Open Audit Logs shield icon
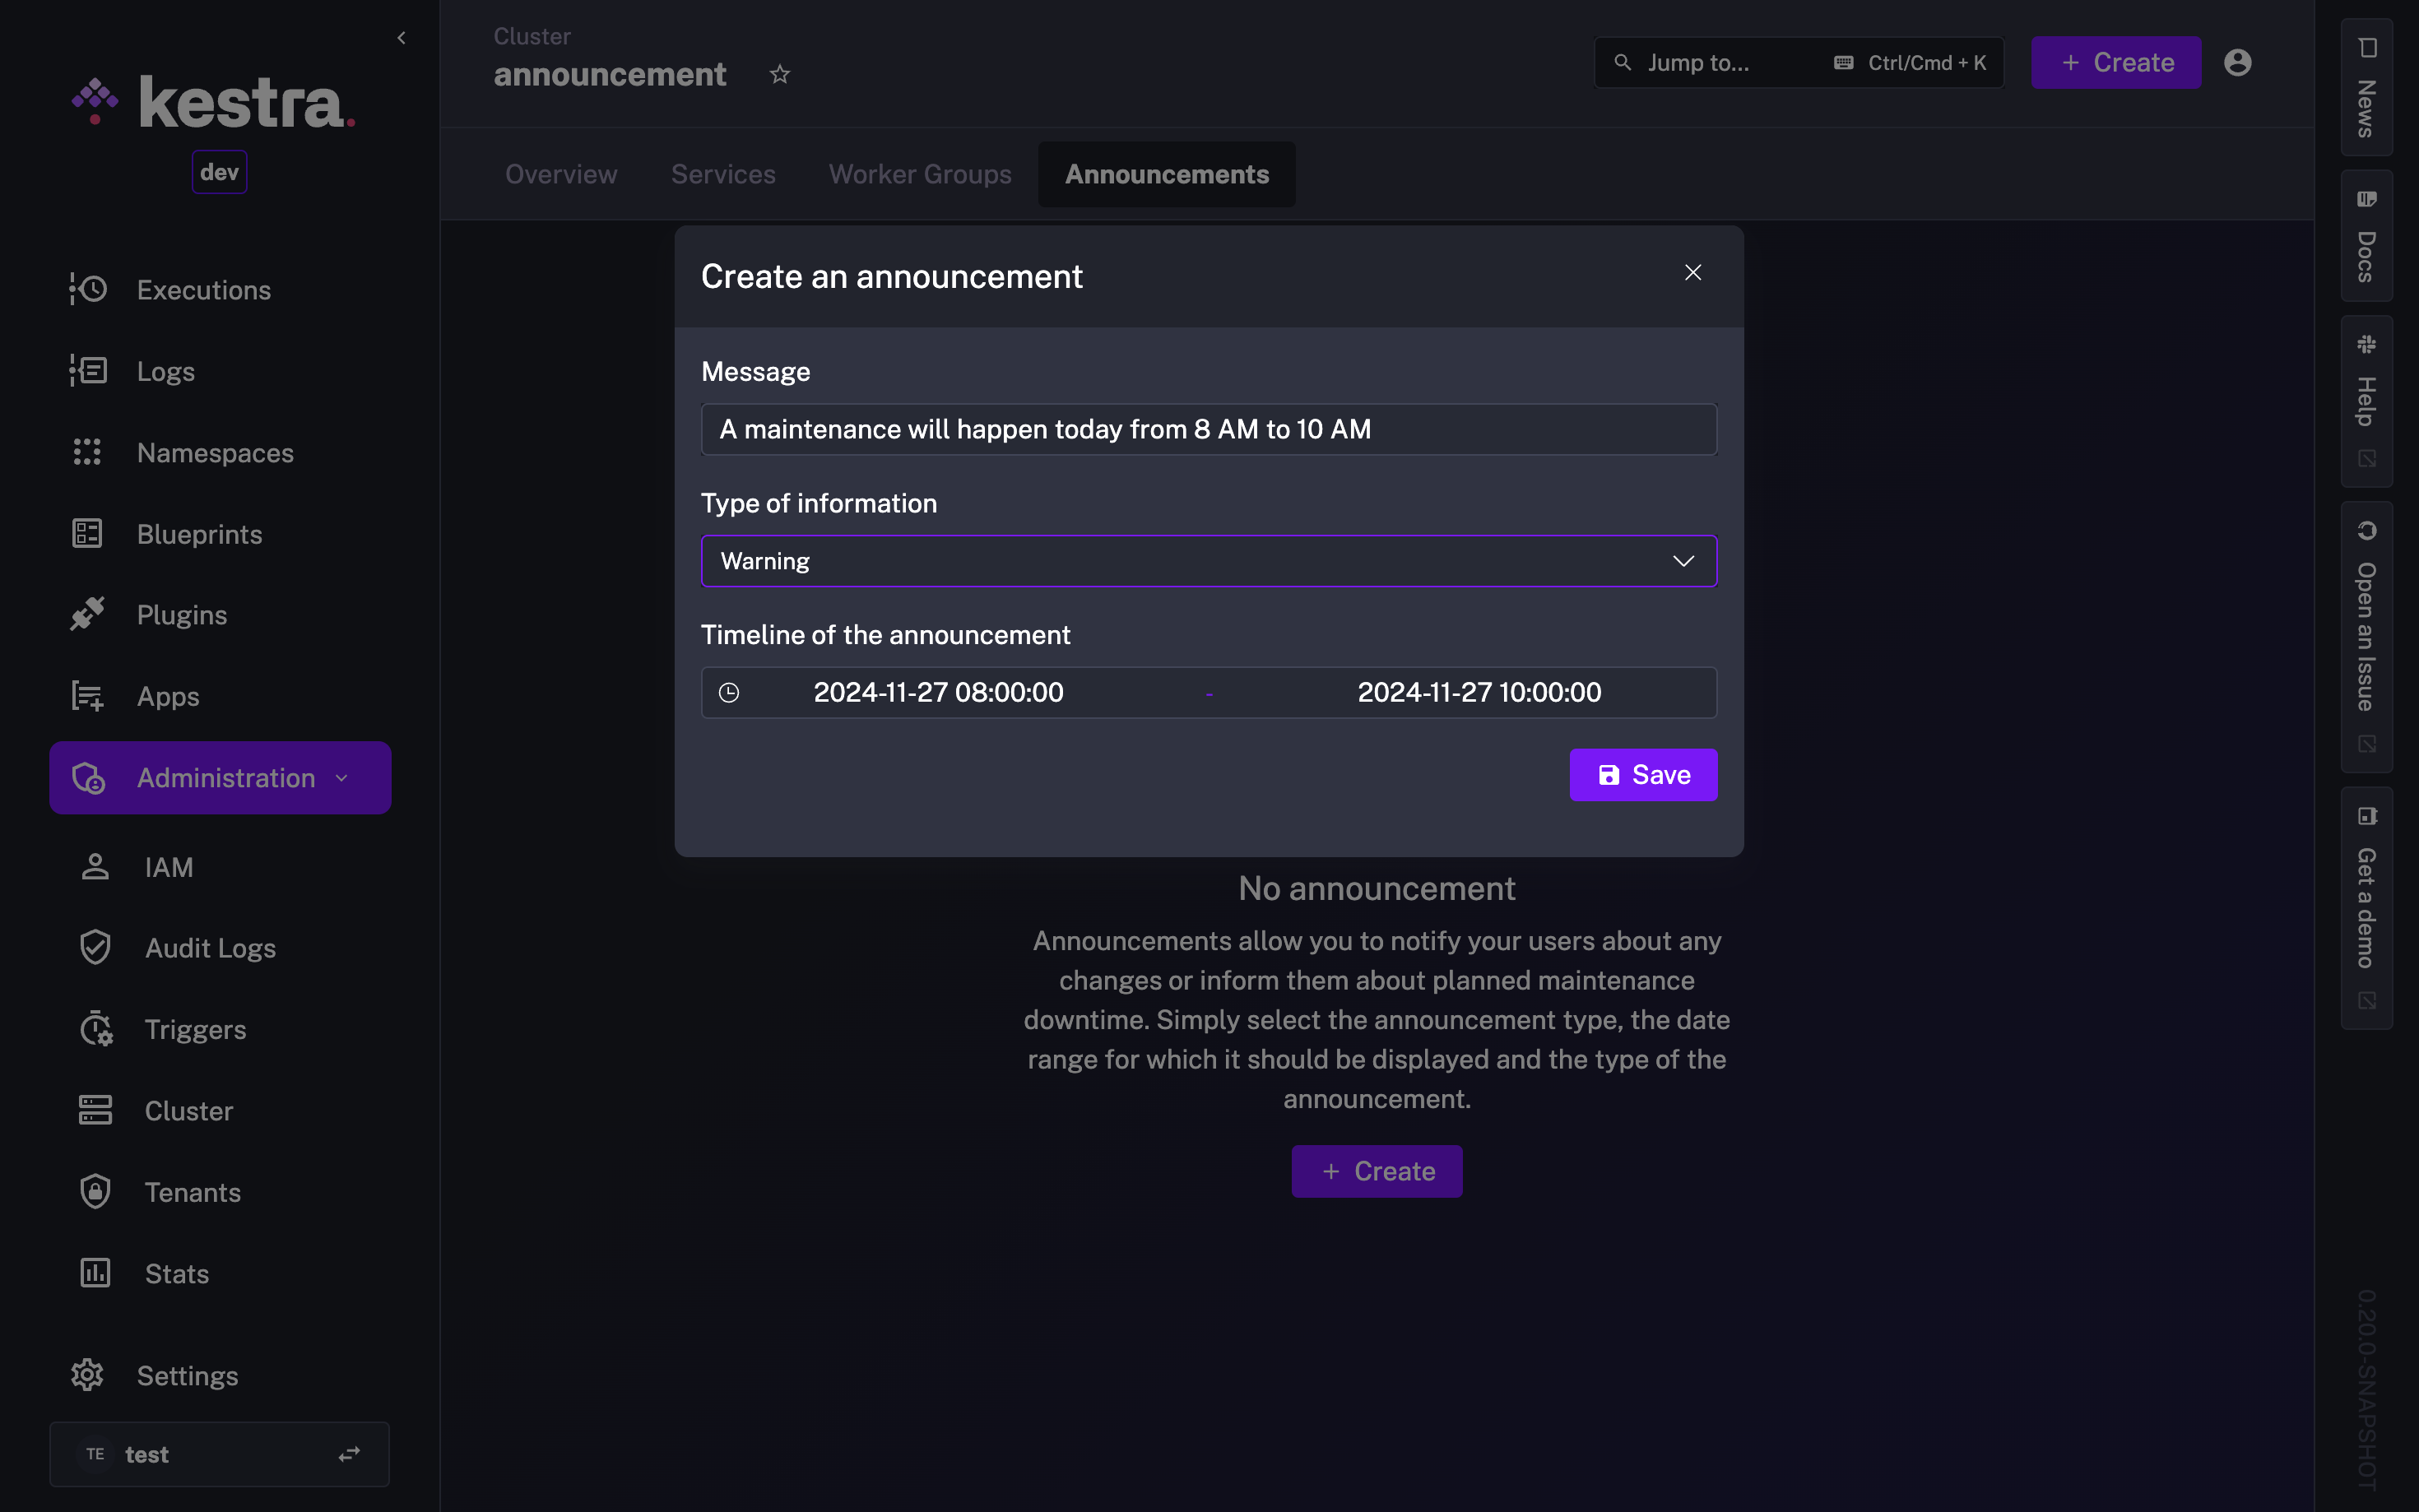The image size is (2419, 1512). (x=95, y=947)
